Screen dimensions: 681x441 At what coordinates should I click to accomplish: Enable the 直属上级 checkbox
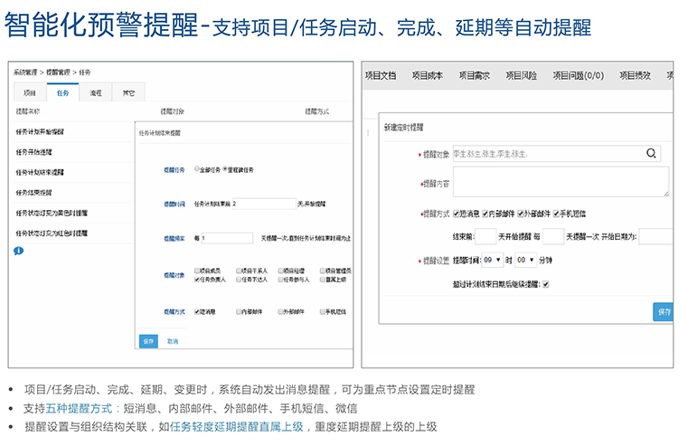click(x=323, y=279)
